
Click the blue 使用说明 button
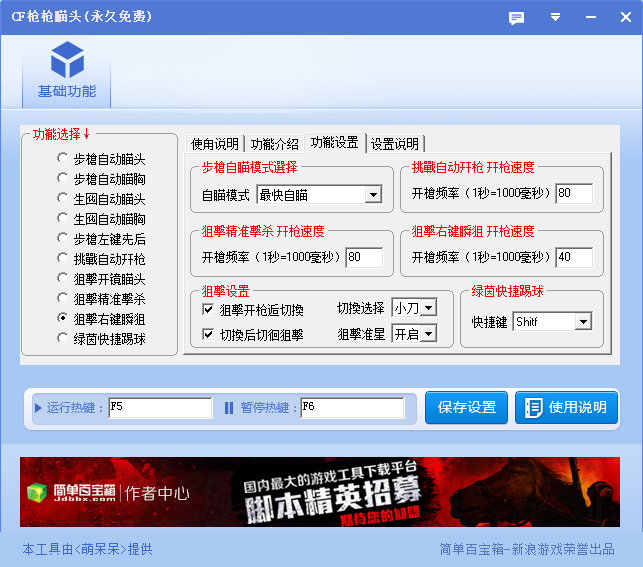click(x=566, y=407)
